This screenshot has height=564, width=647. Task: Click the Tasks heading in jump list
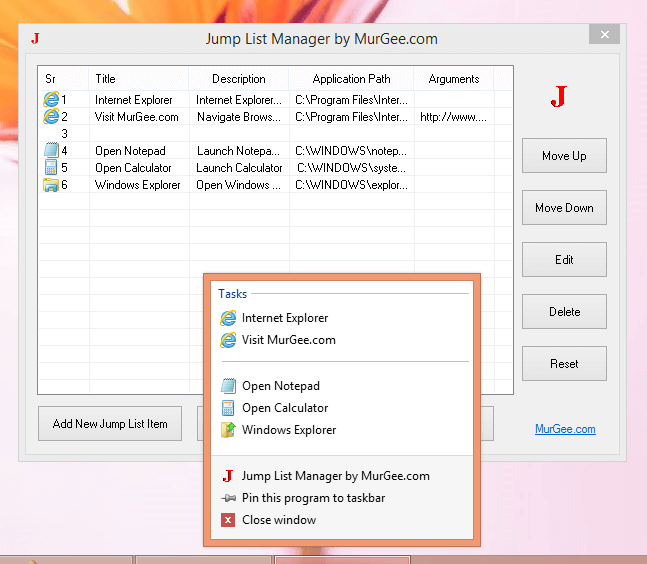[x=232, y=294]
